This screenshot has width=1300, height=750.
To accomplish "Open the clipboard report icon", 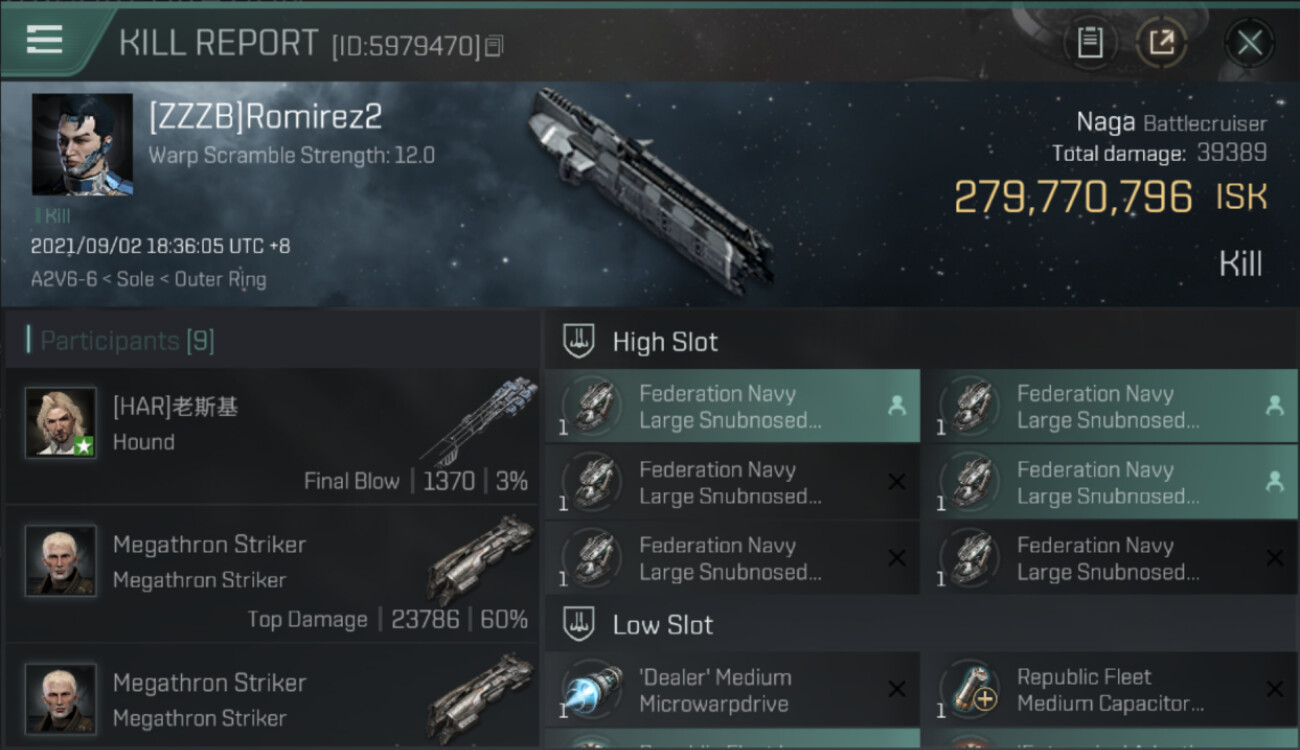I will [1090, 43].
